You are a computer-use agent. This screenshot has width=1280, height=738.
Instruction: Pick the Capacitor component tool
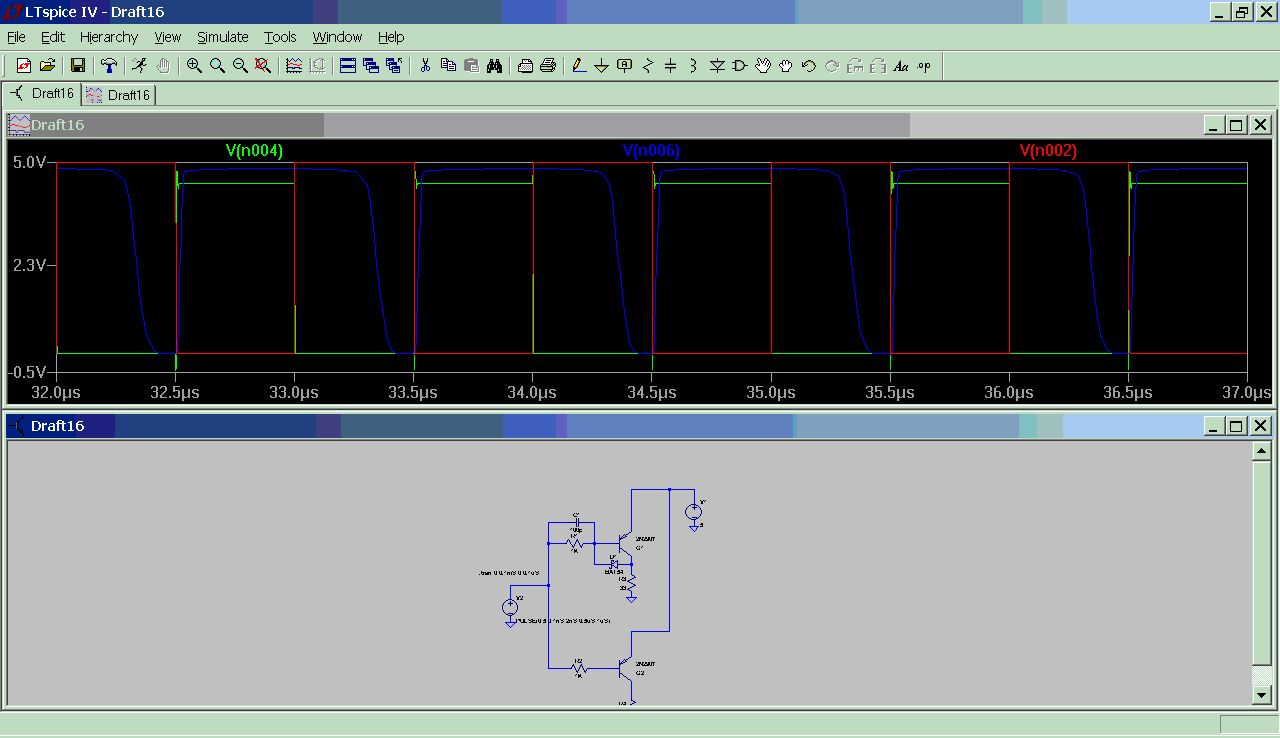[671, 66]
